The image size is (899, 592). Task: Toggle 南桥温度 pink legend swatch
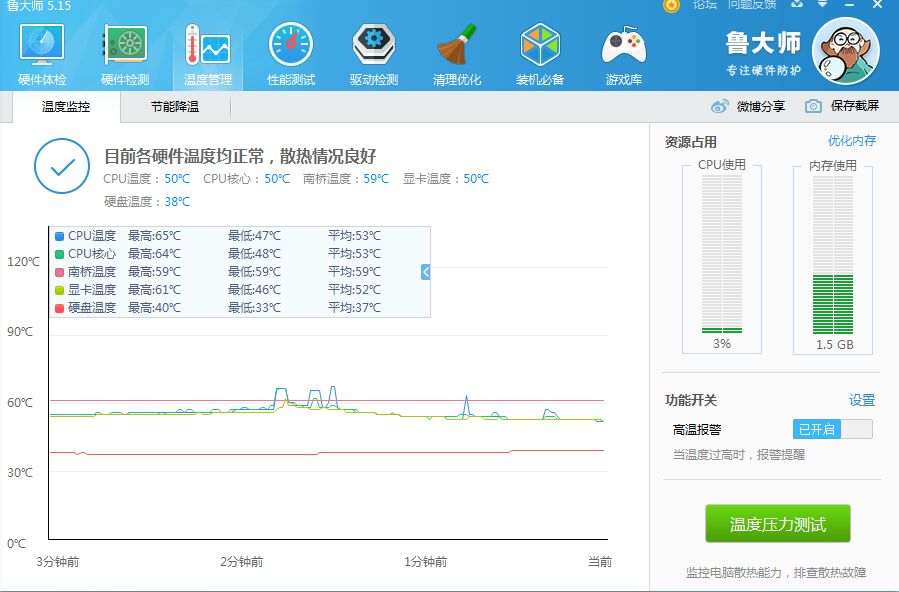[x=59, y=272]
